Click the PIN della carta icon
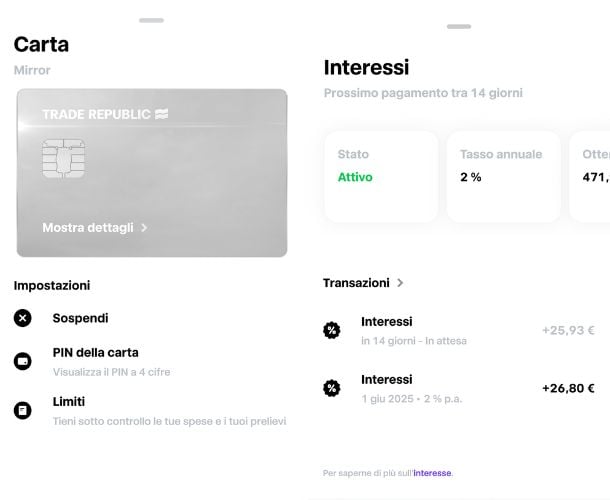Viewport: 610px width, 500px height. click(x=23, y=361)
